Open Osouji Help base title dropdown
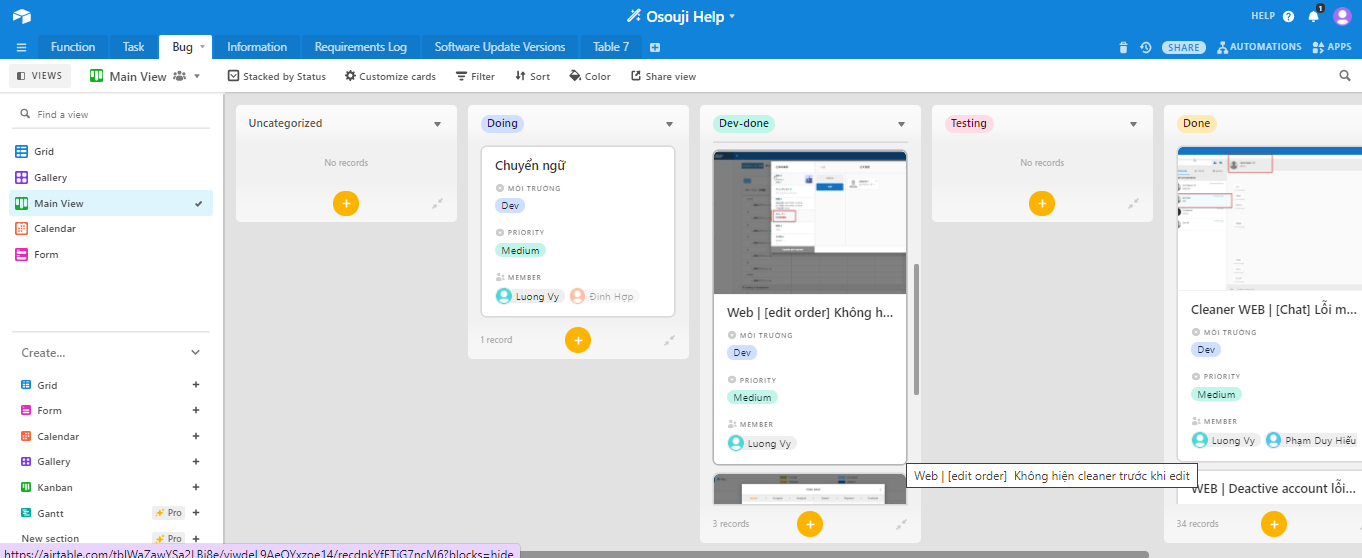The width and height of the screenshot is (1362, 558). 732,16
